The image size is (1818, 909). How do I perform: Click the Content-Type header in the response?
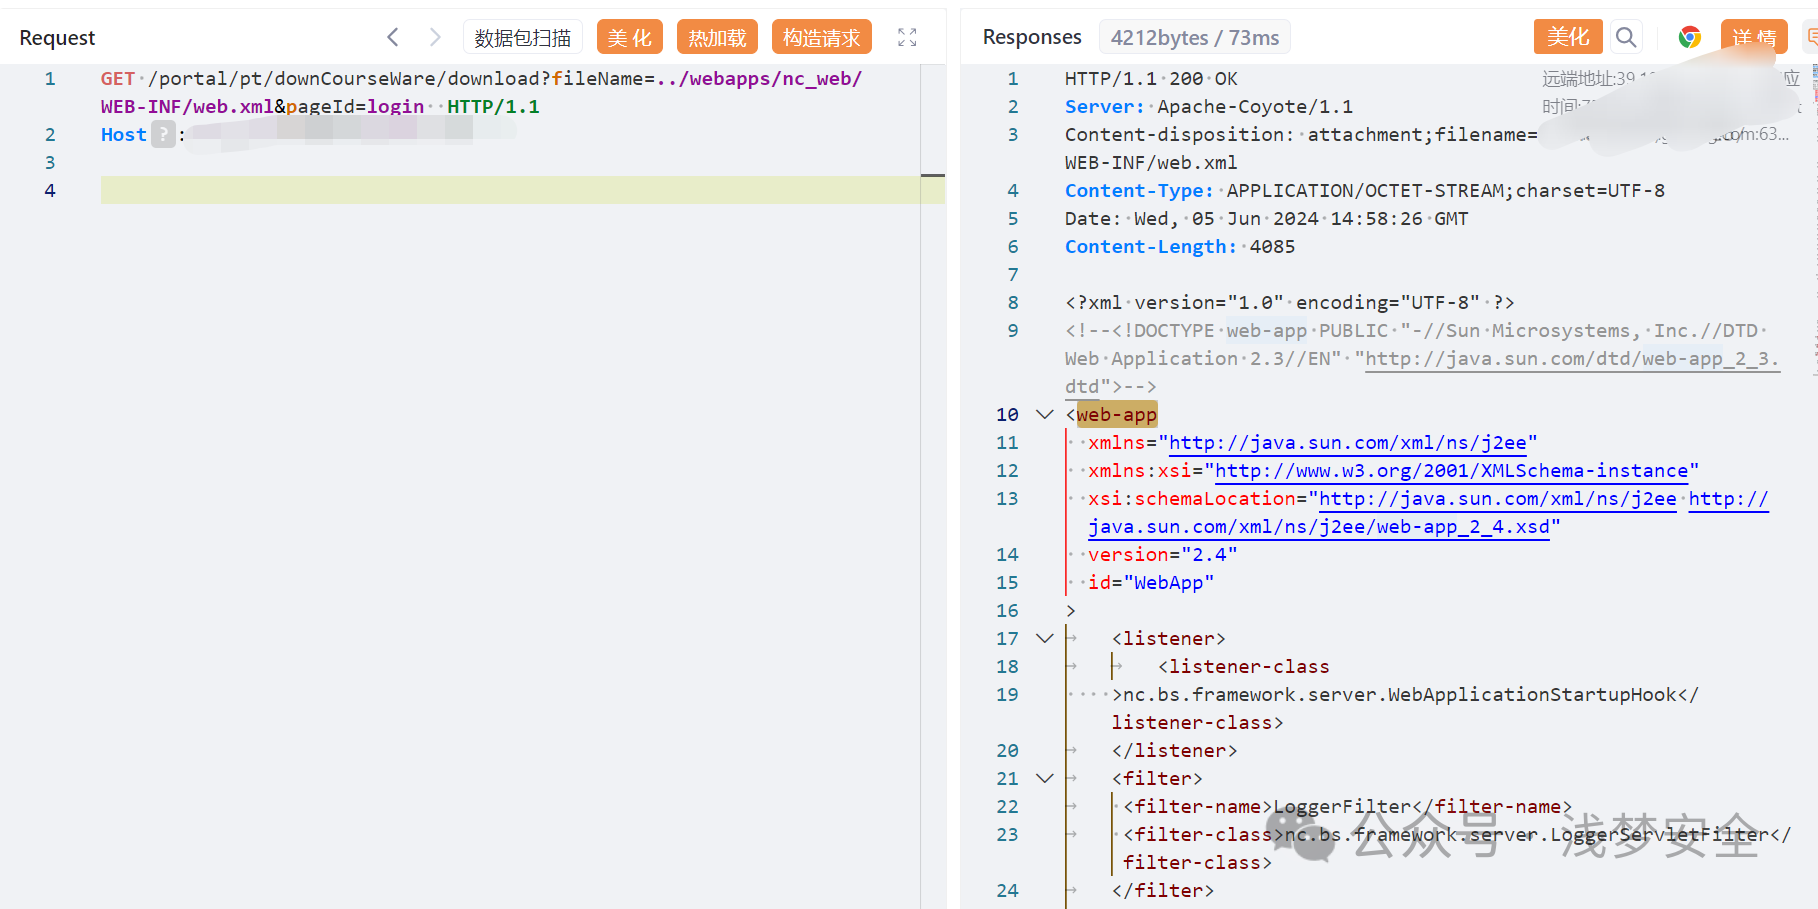[1365, 190]
